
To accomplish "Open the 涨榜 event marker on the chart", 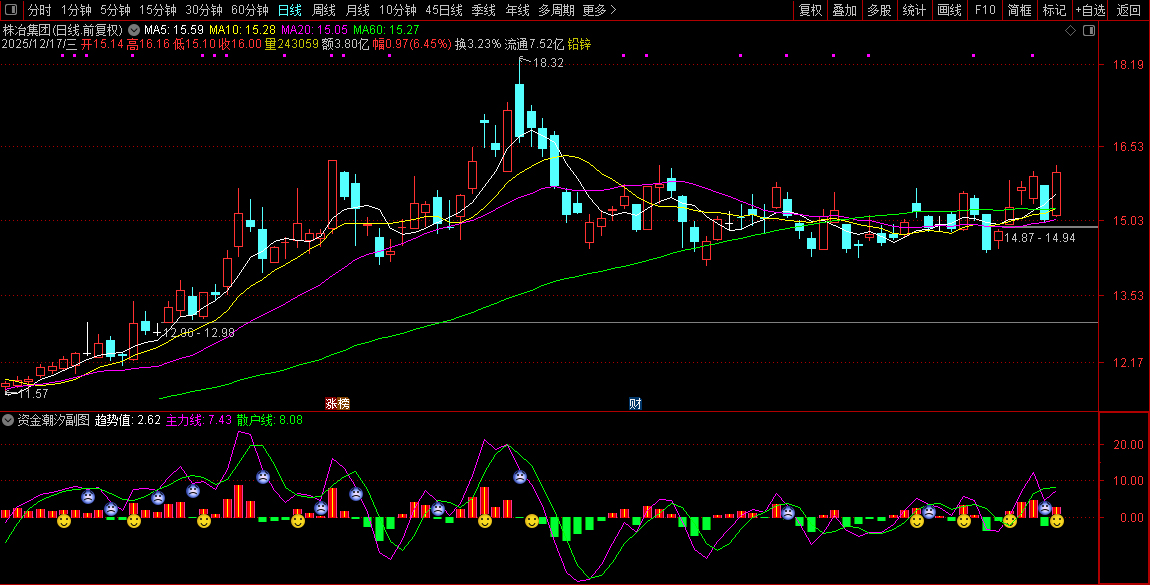I will (x=337, y=404).
